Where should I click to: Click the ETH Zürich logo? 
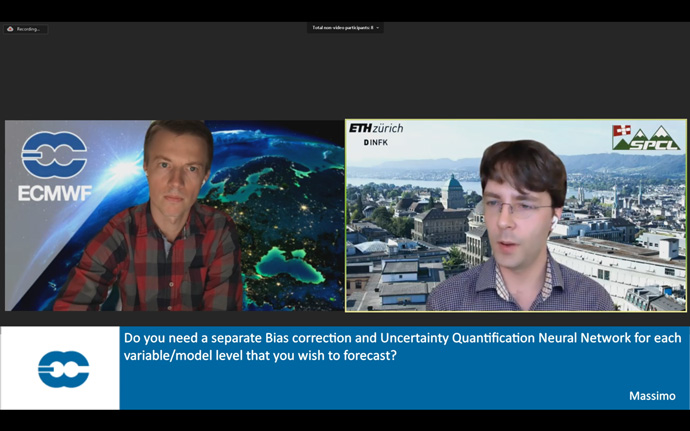tap(376, 128)
